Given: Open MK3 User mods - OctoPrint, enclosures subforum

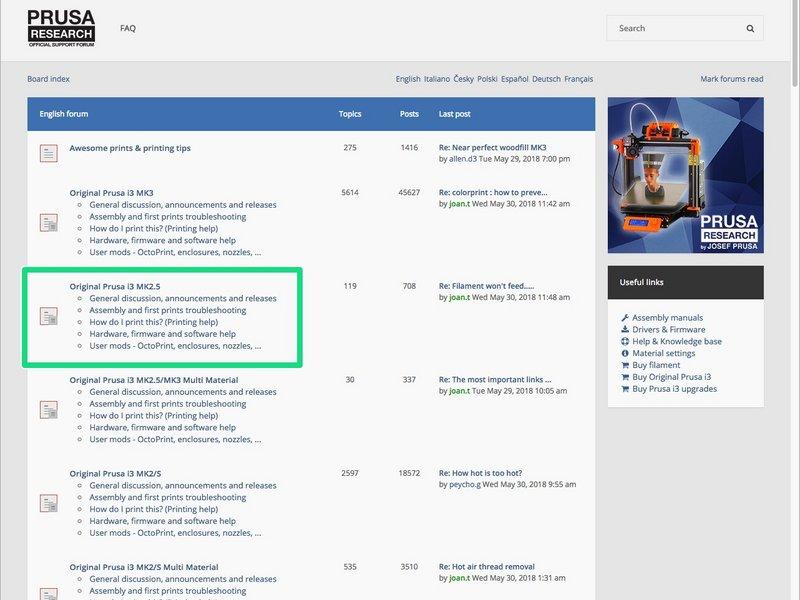Looking at the screenshot, I should pos(175,252).
